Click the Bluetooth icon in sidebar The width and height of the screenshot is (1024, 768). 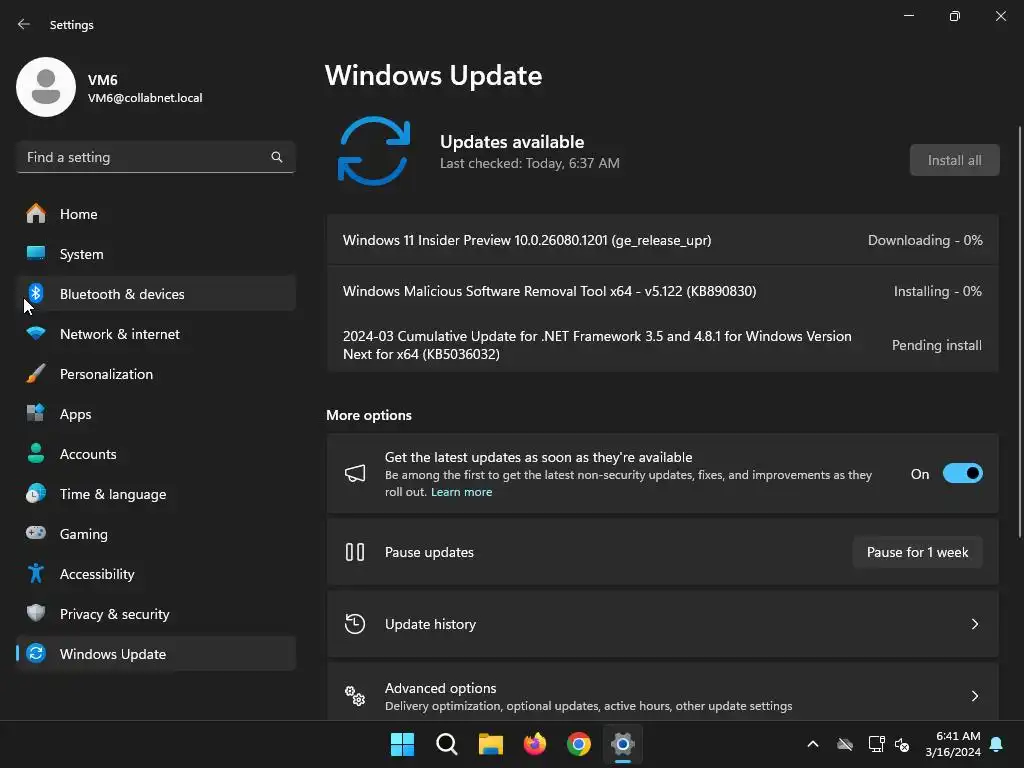pyautogui.click(x=36, y=293)
